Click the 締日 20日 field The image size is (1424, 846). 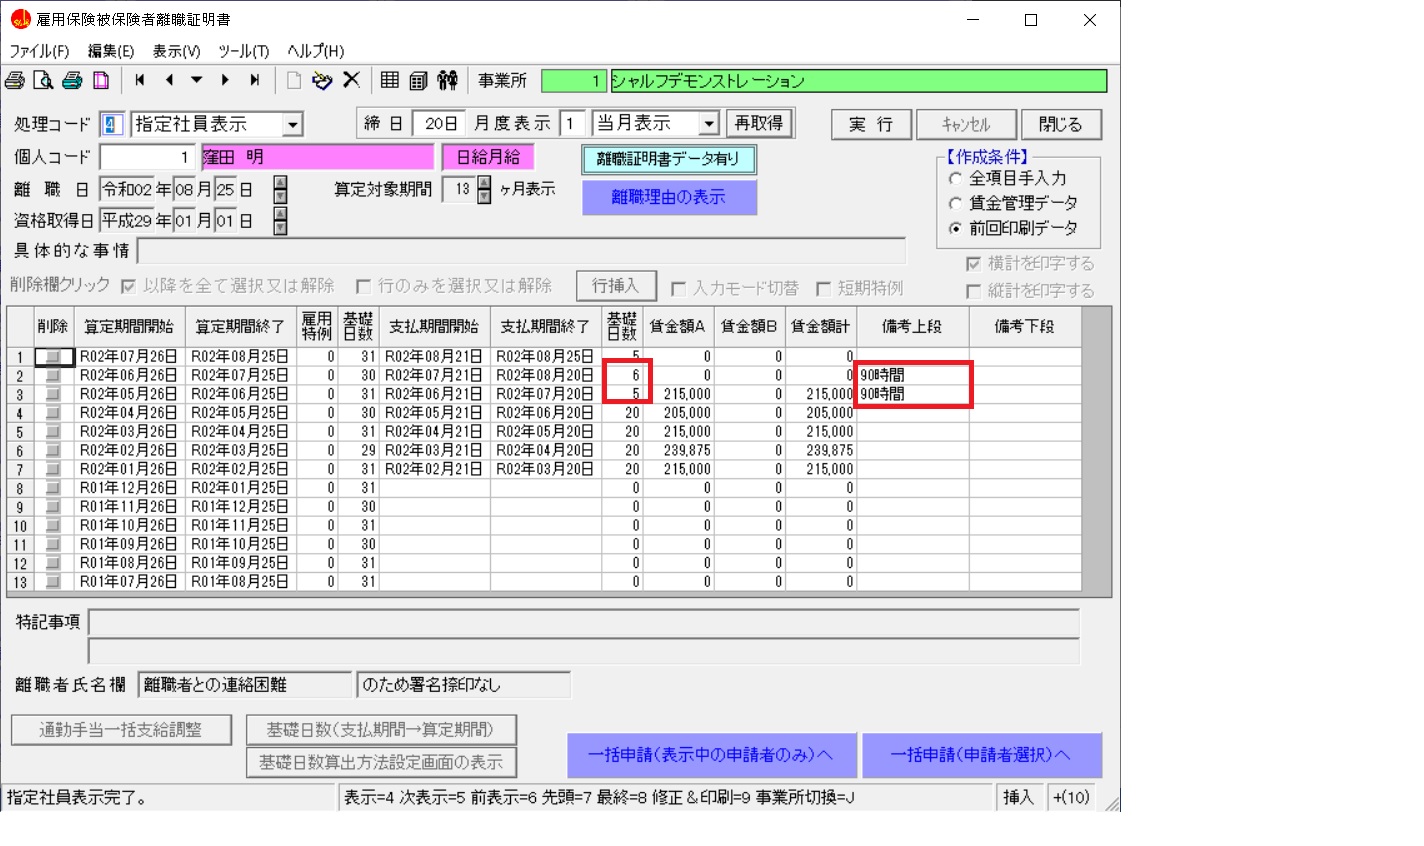[440, 123]
